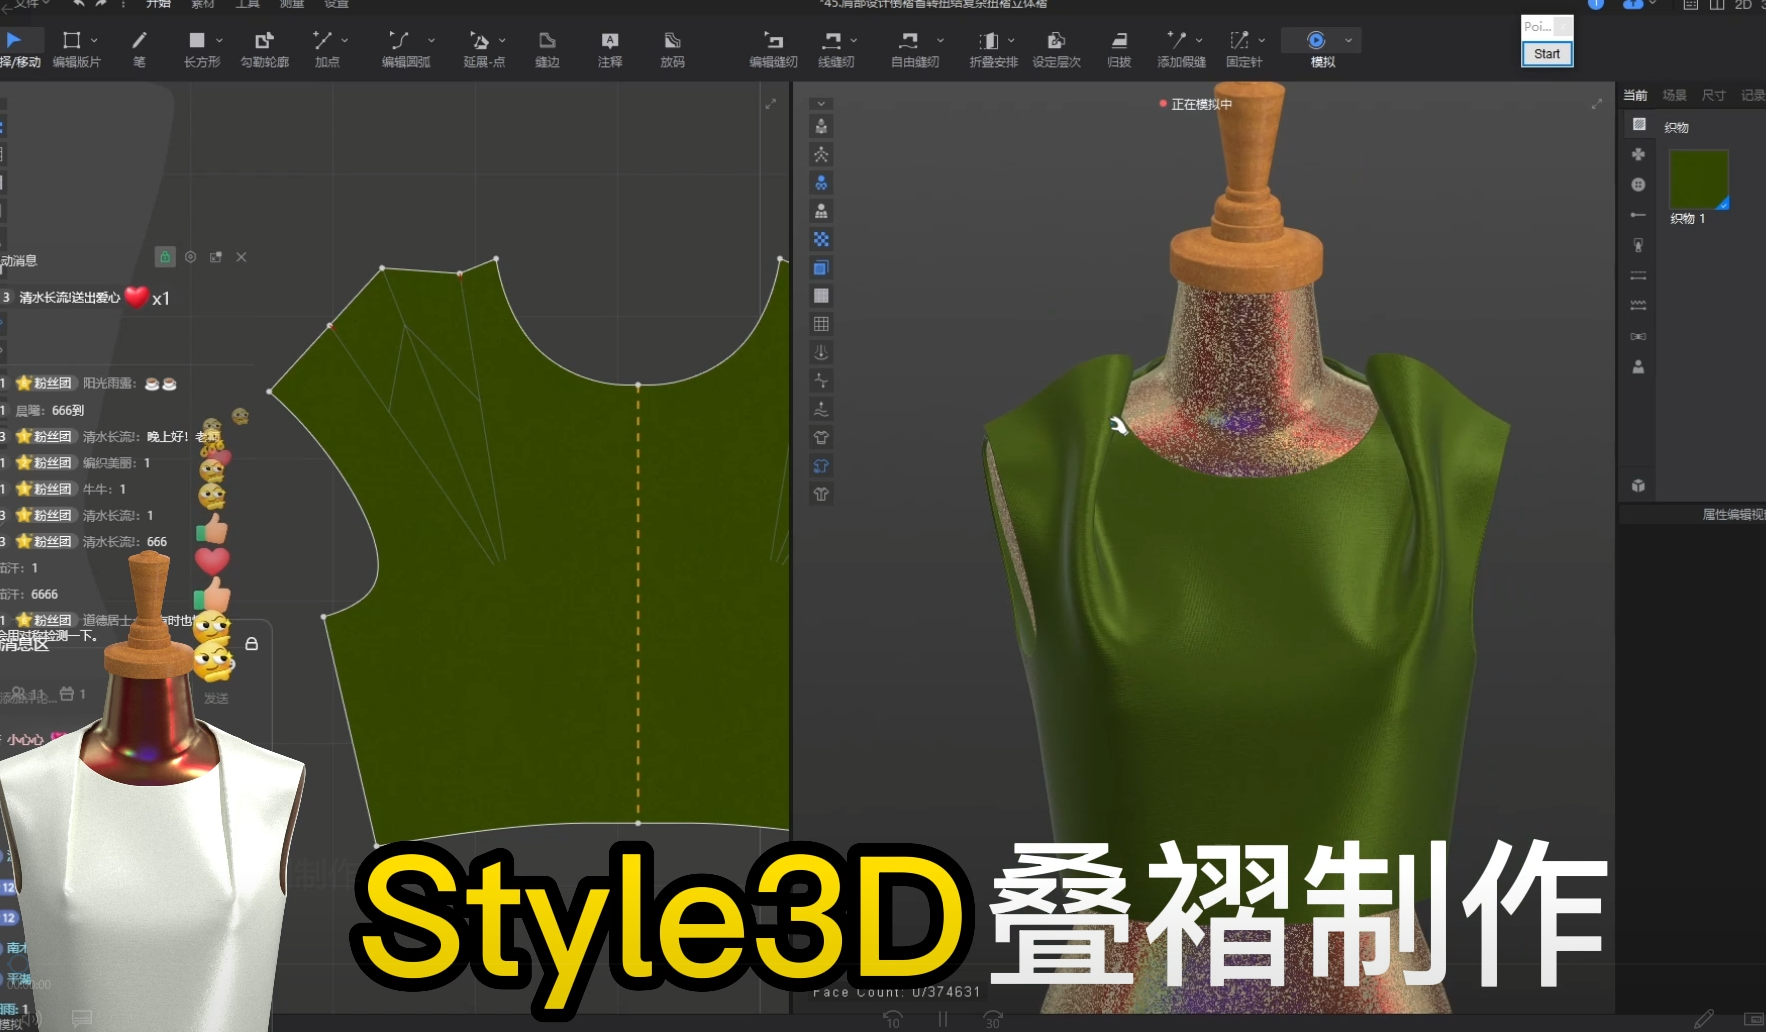Expand the 3D window vertical toolbar chevron
This screenshot has height=1032, width=1766.
821,103
